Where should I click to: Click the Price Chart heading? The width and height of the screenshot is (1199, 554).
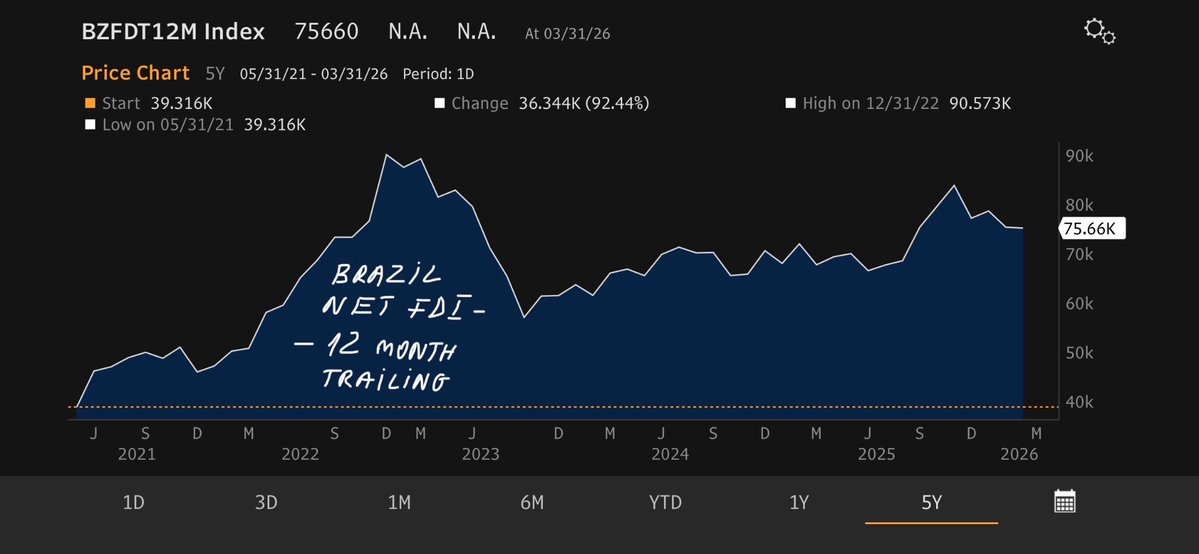135,73
